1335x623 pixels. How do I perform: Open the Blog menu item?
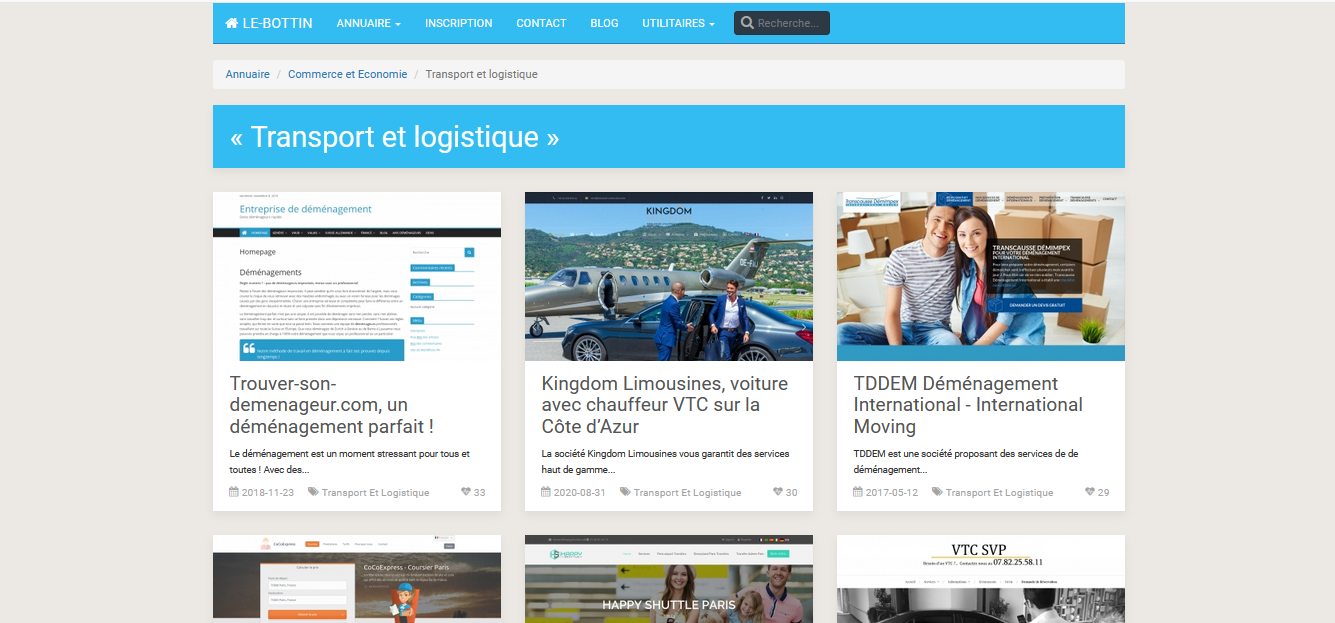(604, 23)
